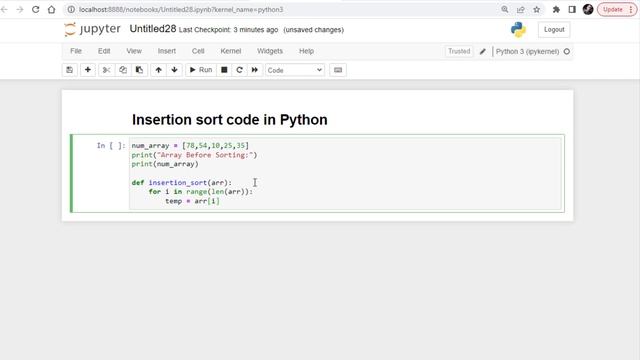The height and width of the screenshot is (360, 640).
Task: Open the Insert menu
Action: point(167,51)
